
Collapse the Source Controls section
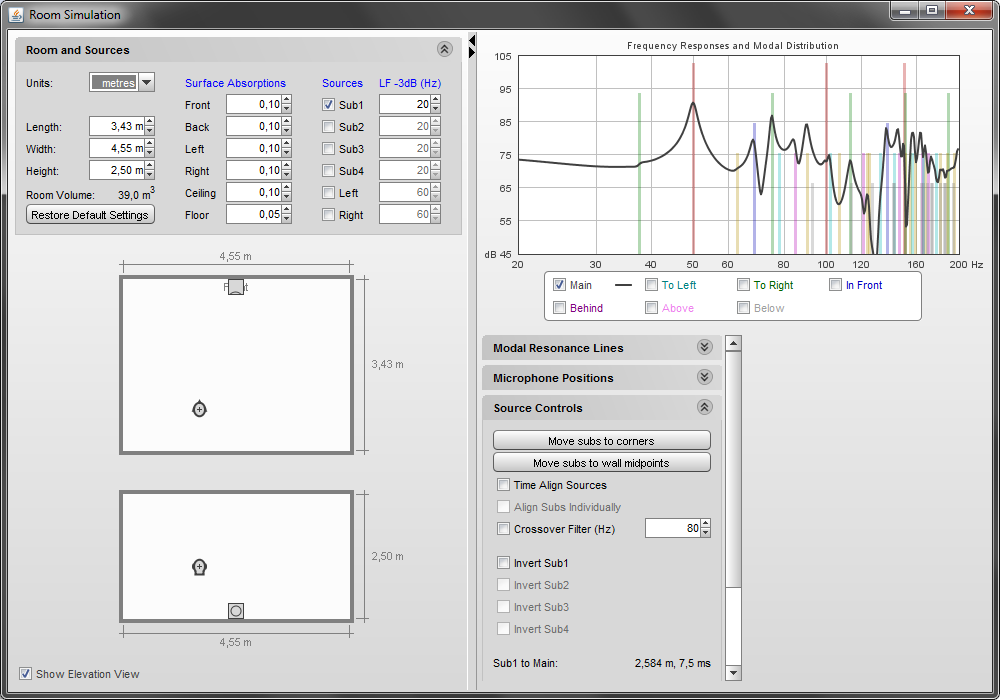(x=704, y=407)
